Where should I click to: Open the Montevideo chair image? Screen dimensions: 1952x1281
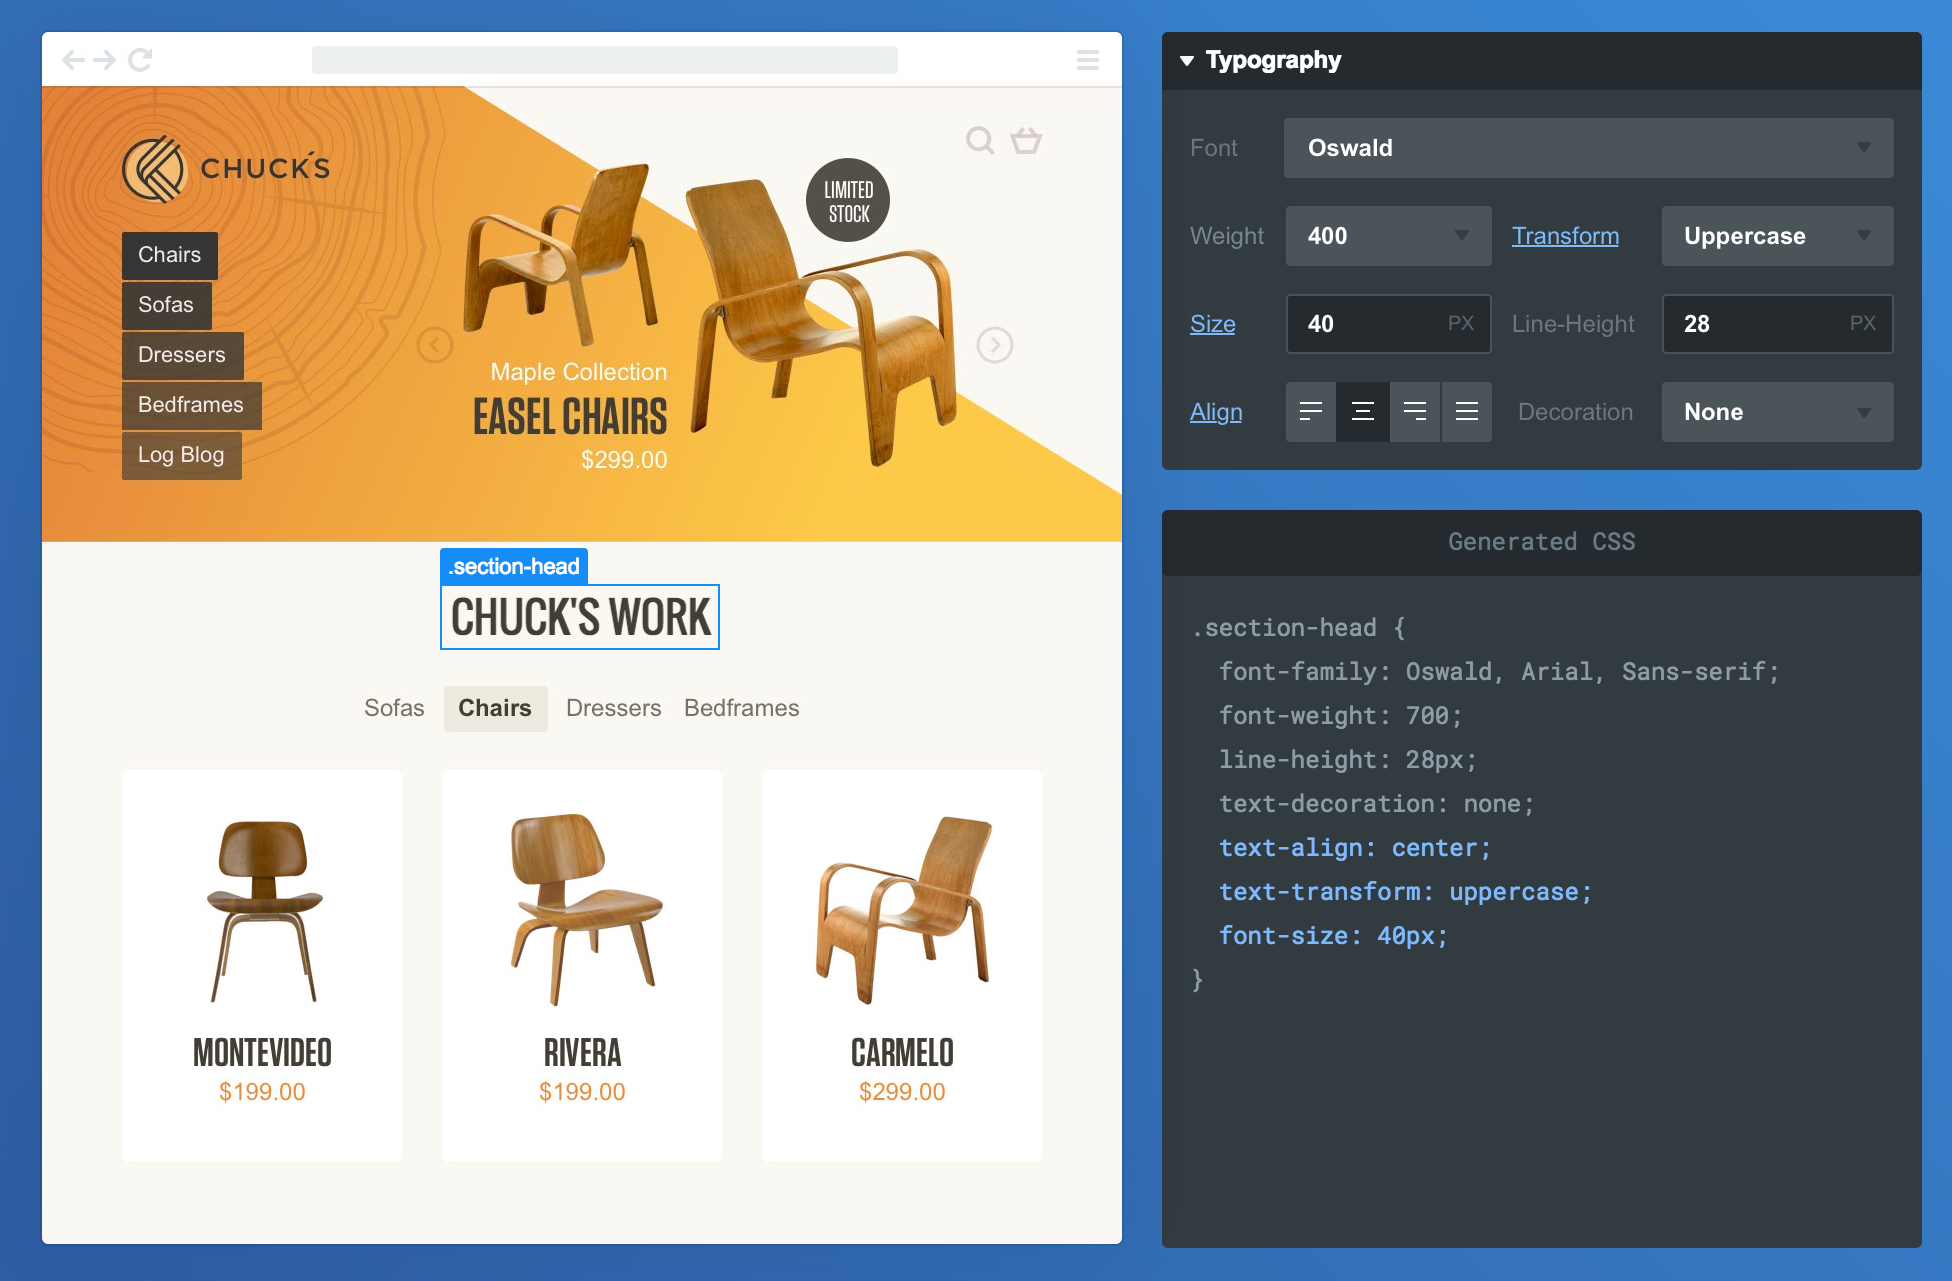click(263, 910)
